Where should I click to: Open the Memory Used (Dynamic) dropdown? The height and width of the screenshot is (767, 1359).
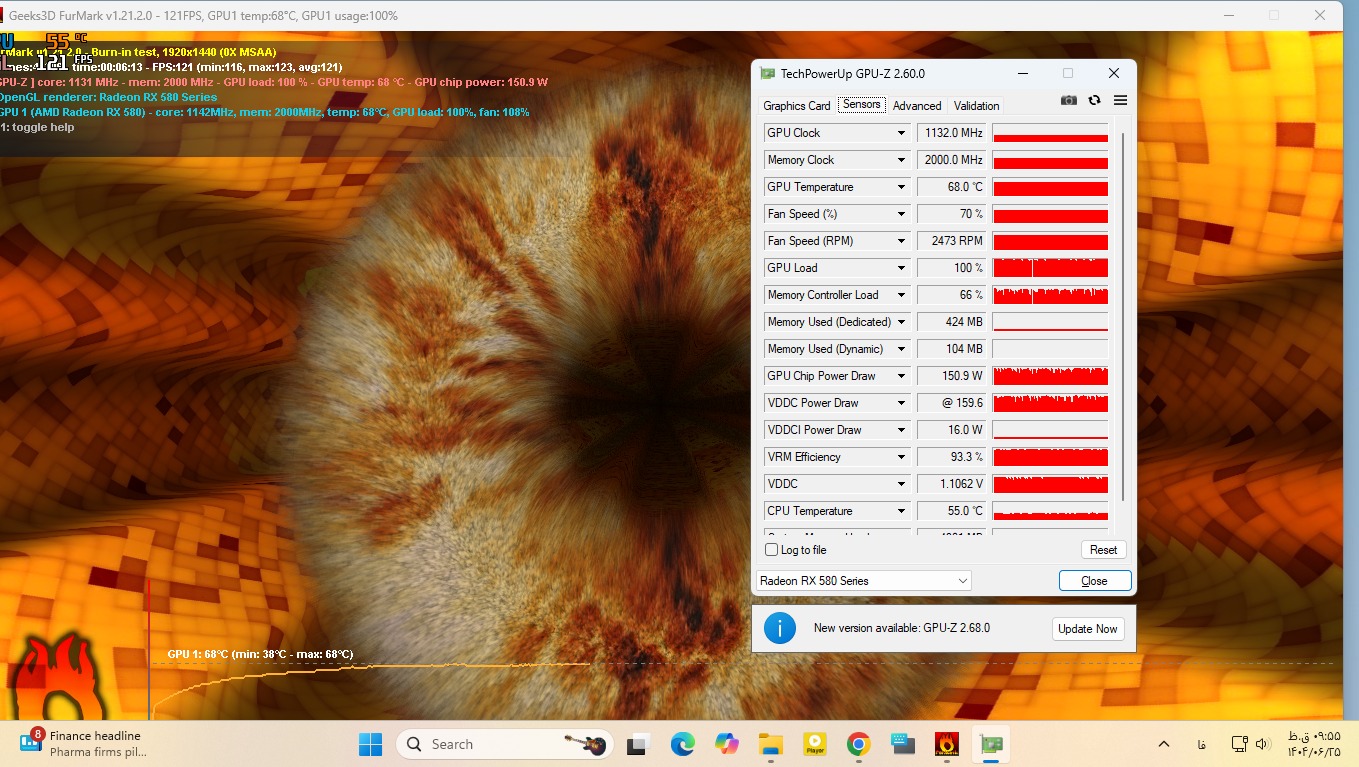(x=901, y=349)
